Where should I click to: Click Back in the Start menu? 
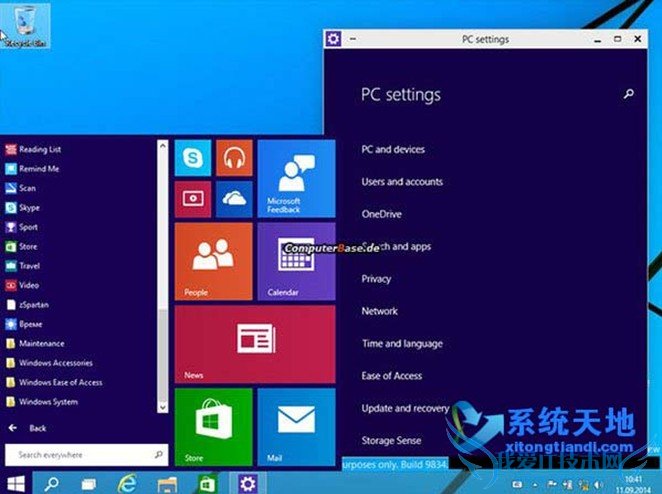pos(27,428)
